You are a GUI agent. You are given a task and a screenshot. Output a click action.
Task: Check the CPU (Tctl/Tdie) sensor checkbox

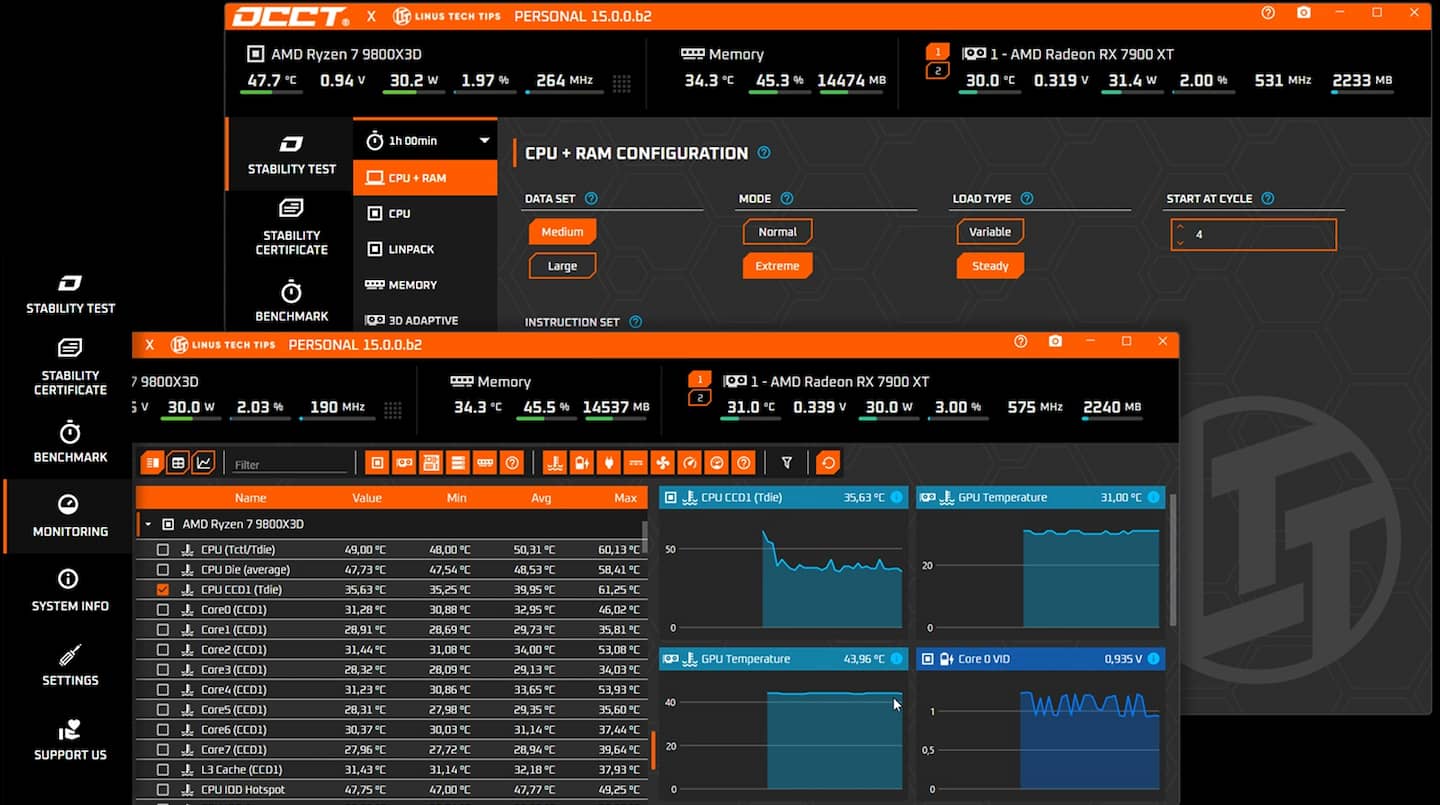[163, 550]
